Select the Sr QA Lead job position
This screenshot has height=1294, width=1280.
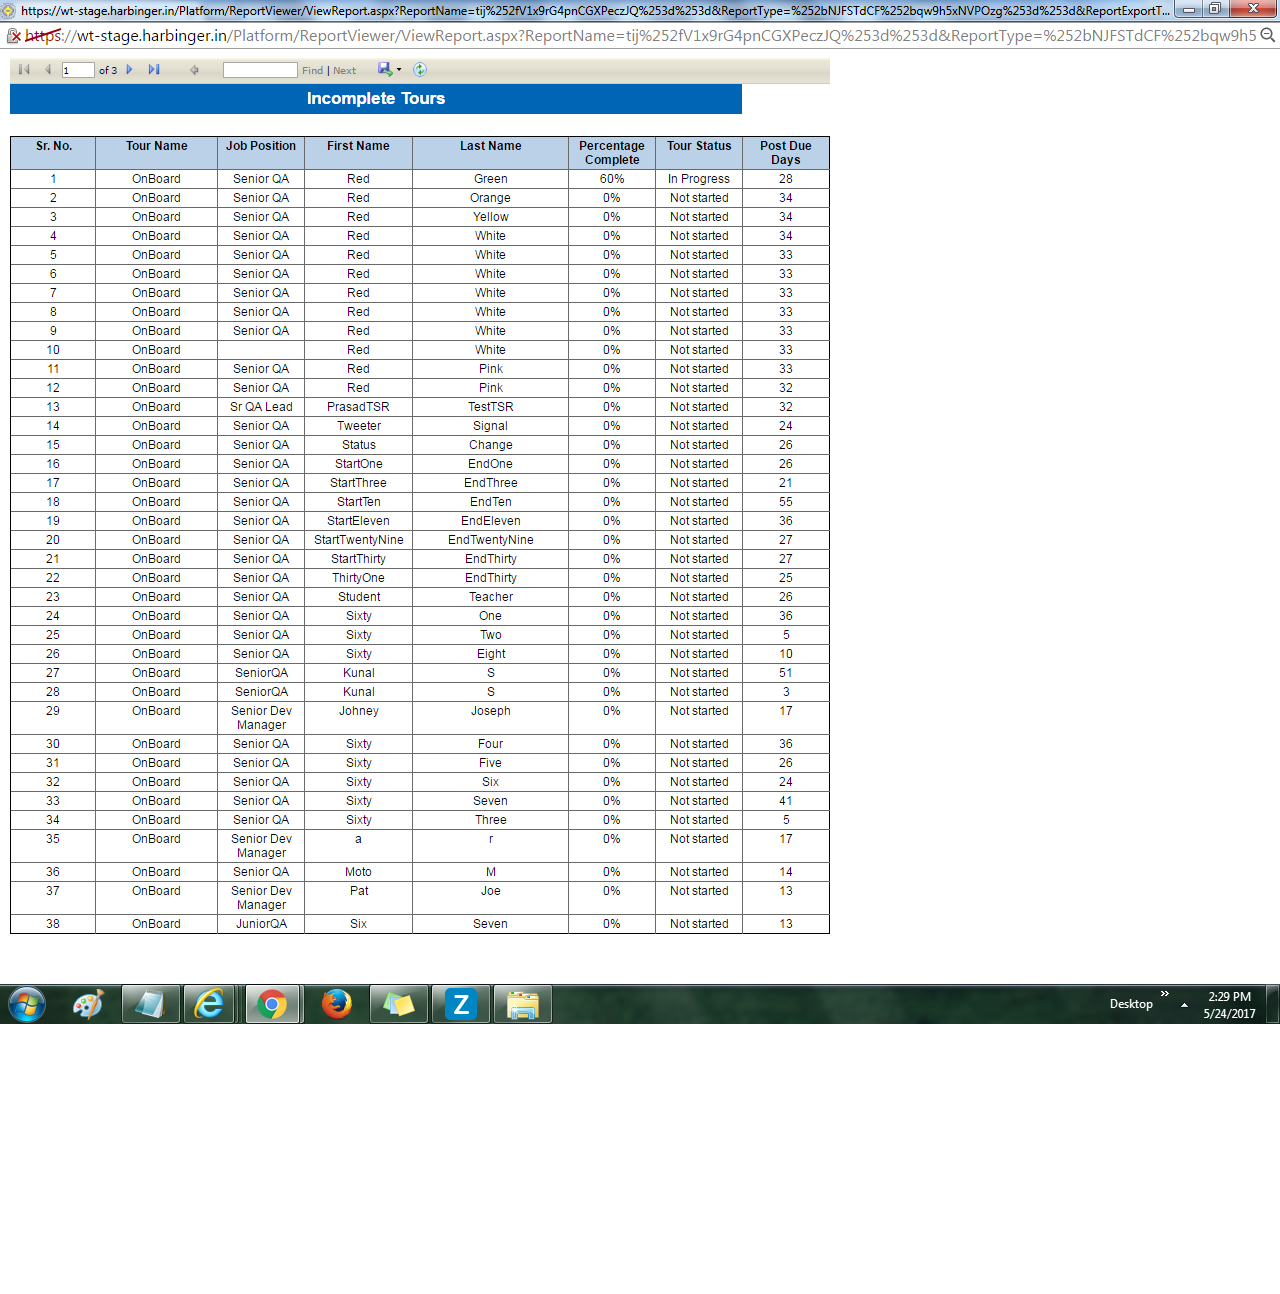pos(261,407)
